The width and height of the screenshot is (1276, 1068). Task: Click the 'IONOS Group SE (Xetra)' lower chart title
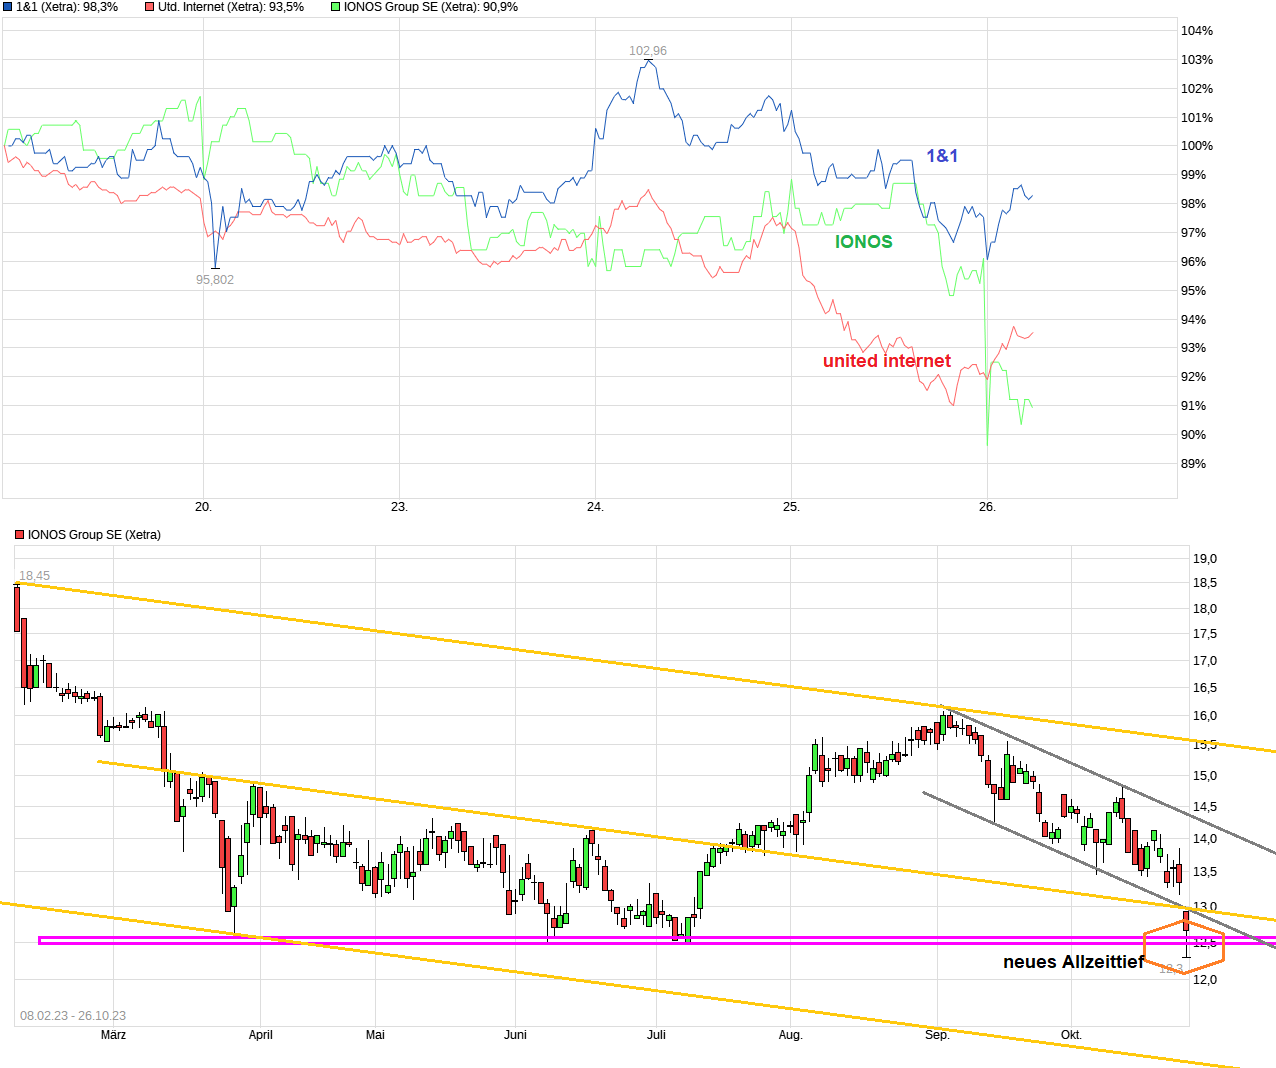coord(94,535)
